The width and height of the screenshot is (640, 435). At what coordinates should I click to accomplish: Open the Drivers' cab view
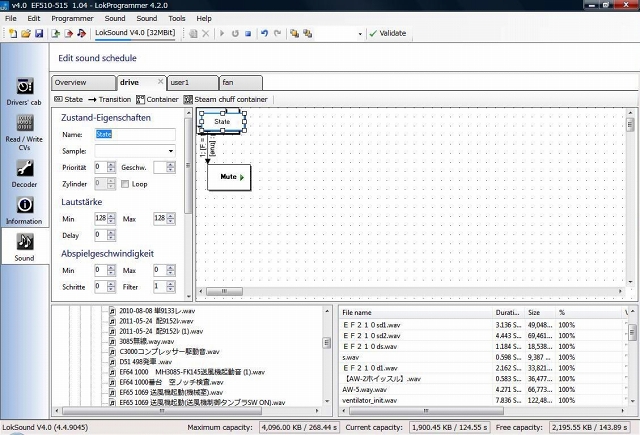tap(24, 91)
